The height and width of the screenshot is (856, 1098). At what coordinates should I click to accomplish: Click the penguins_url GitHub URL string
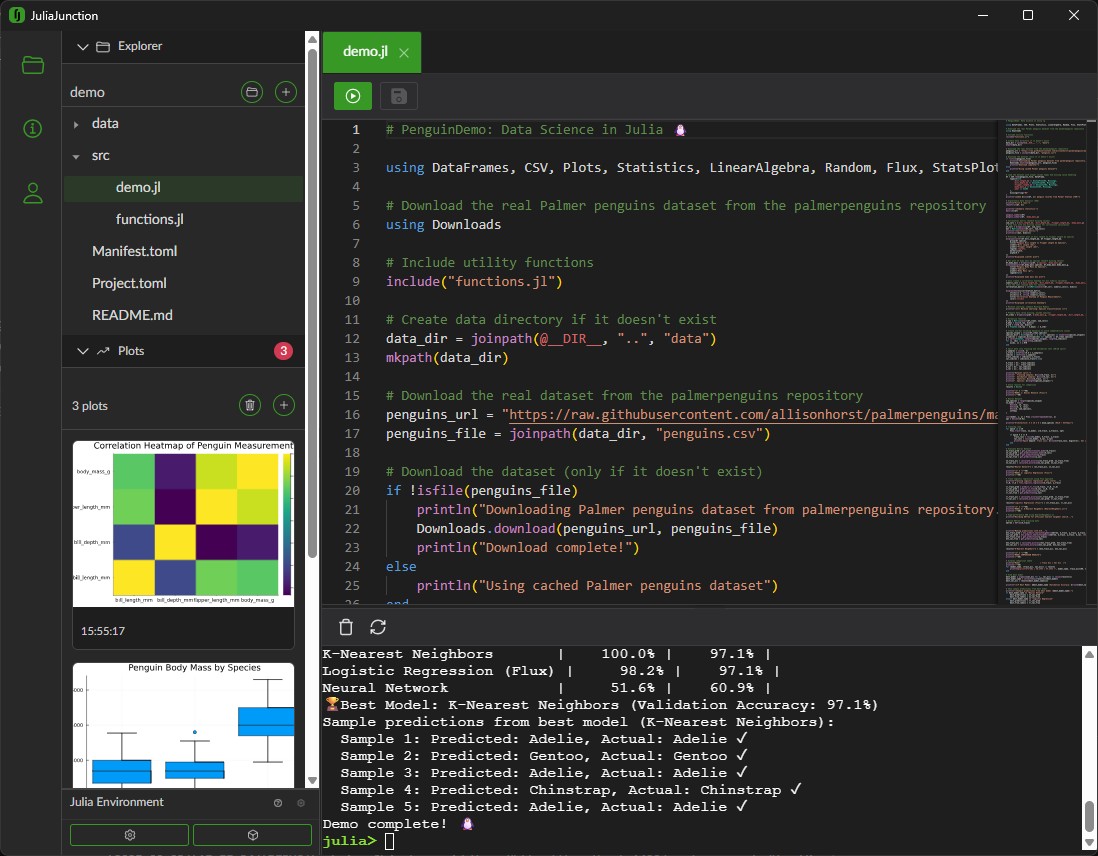750,415
